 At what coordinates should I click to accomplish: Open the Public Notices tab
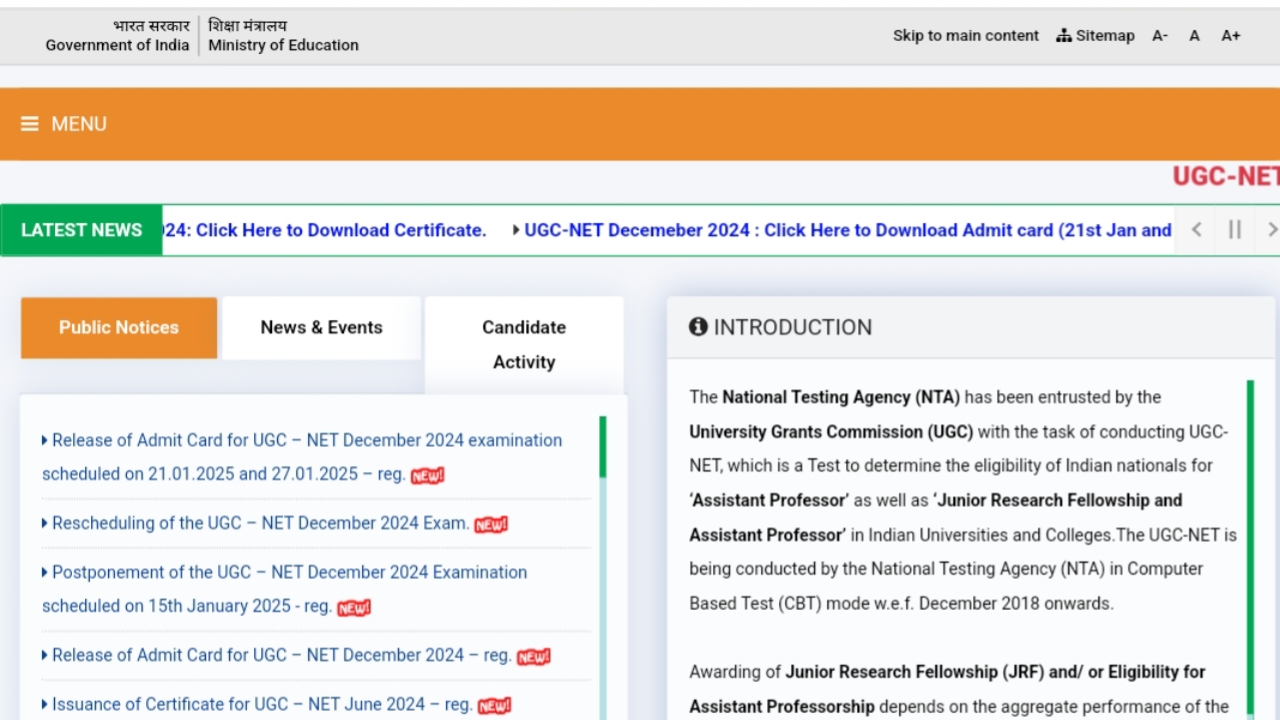(119, 327)
